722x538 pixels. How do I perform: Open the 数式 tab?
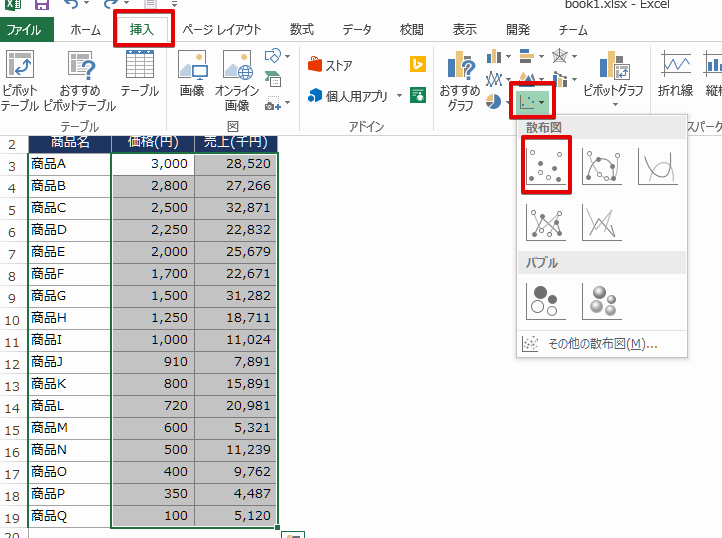(301, 30)
